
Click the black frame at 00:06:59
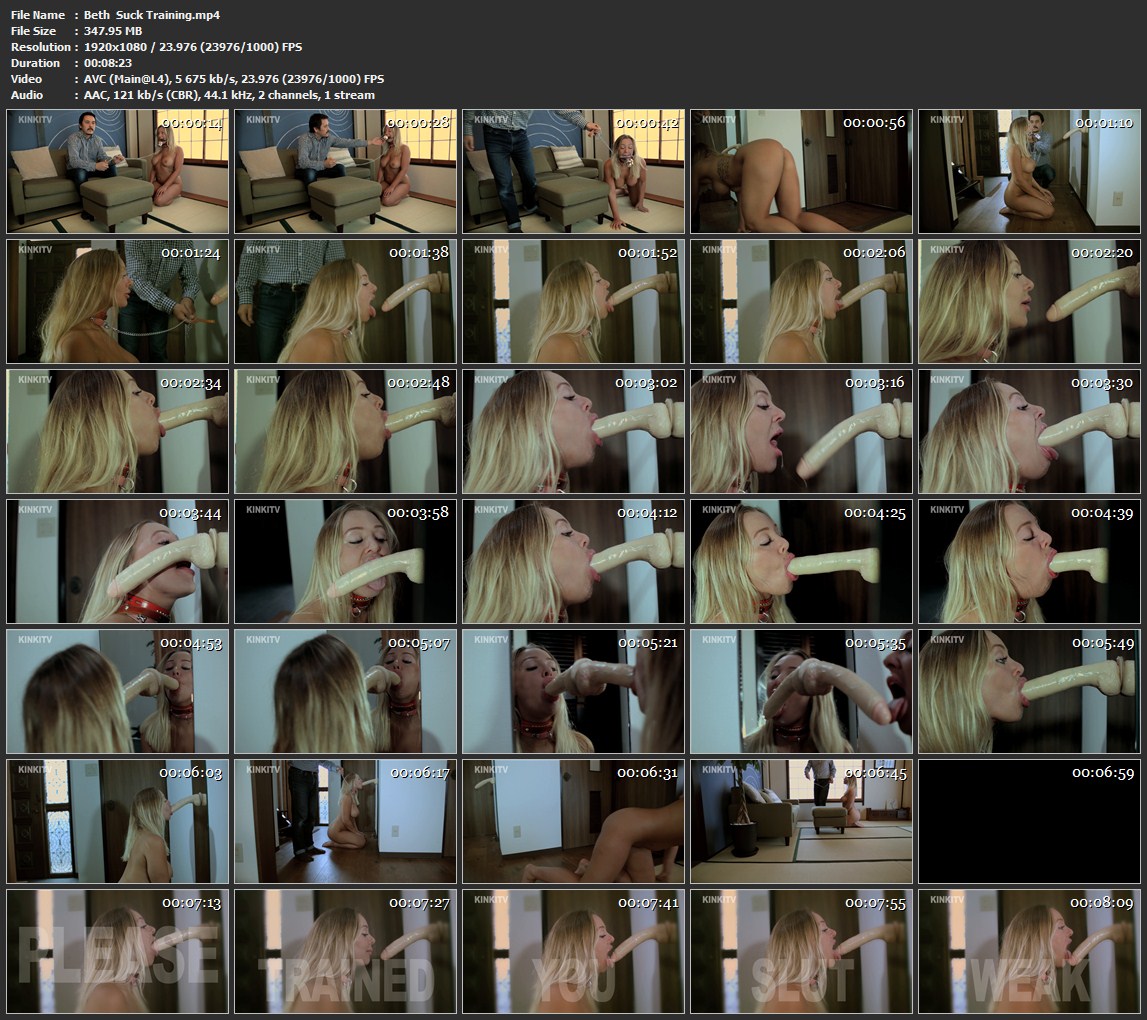[x=1029, y=821]
